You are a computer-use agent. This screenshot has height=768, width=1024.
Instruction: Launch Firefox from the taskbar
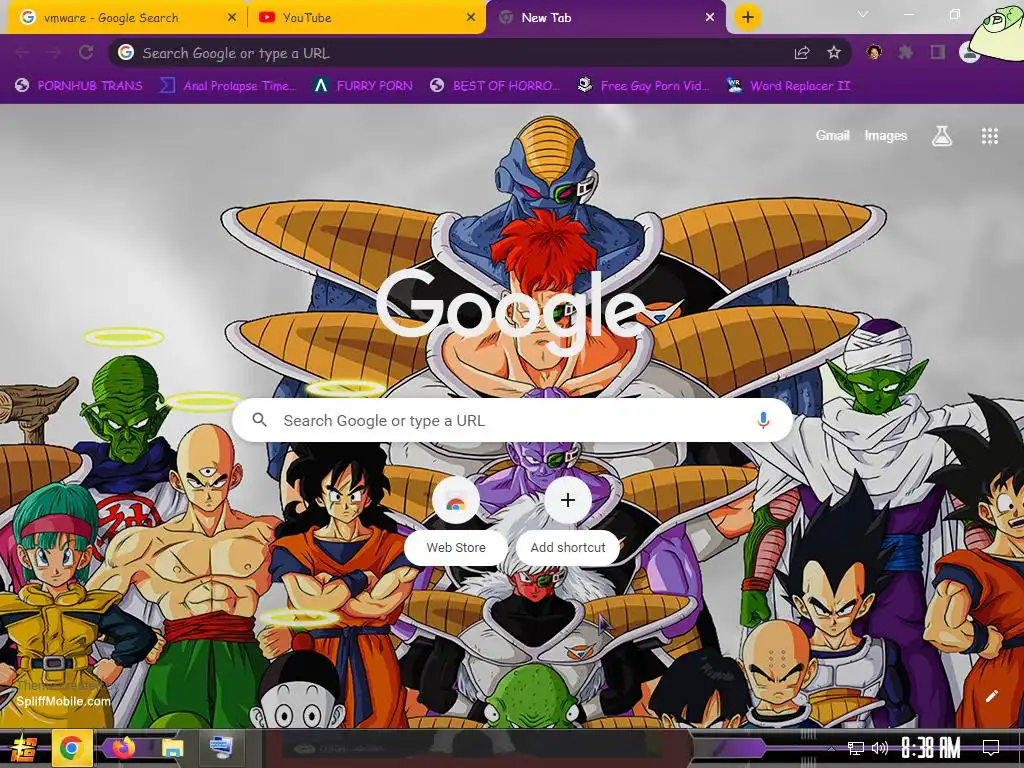(122, 748)
